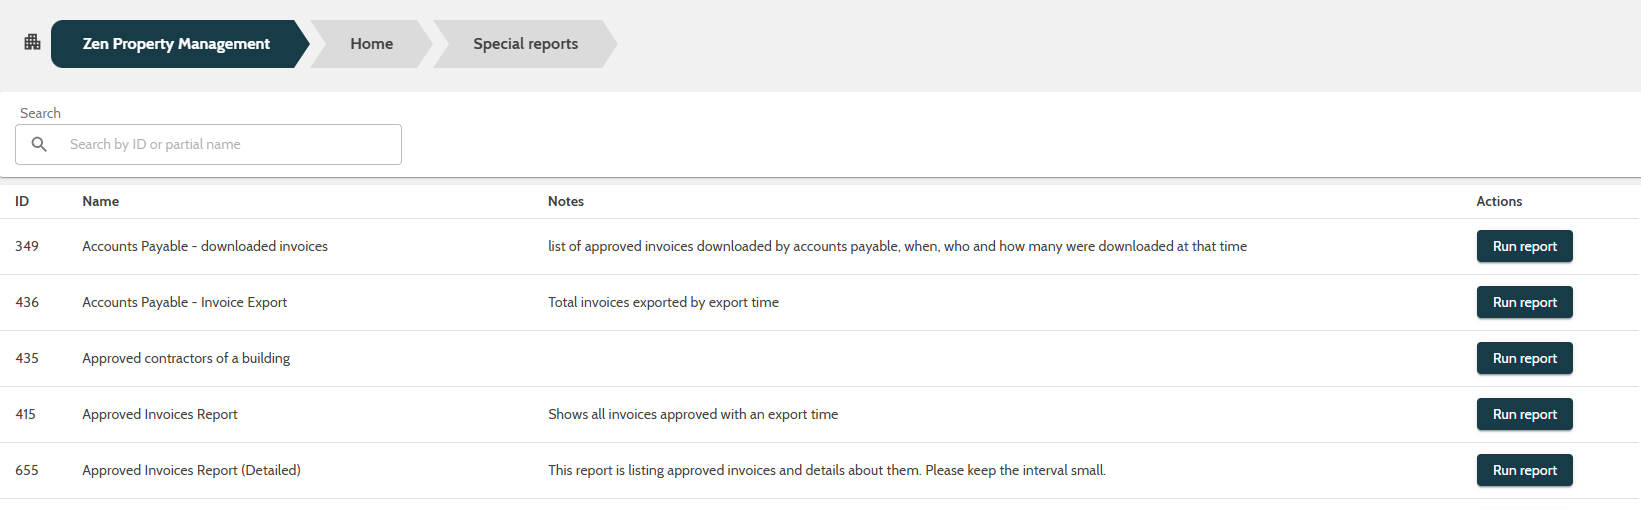Click the magnifying glass search icon

(39, 144)
